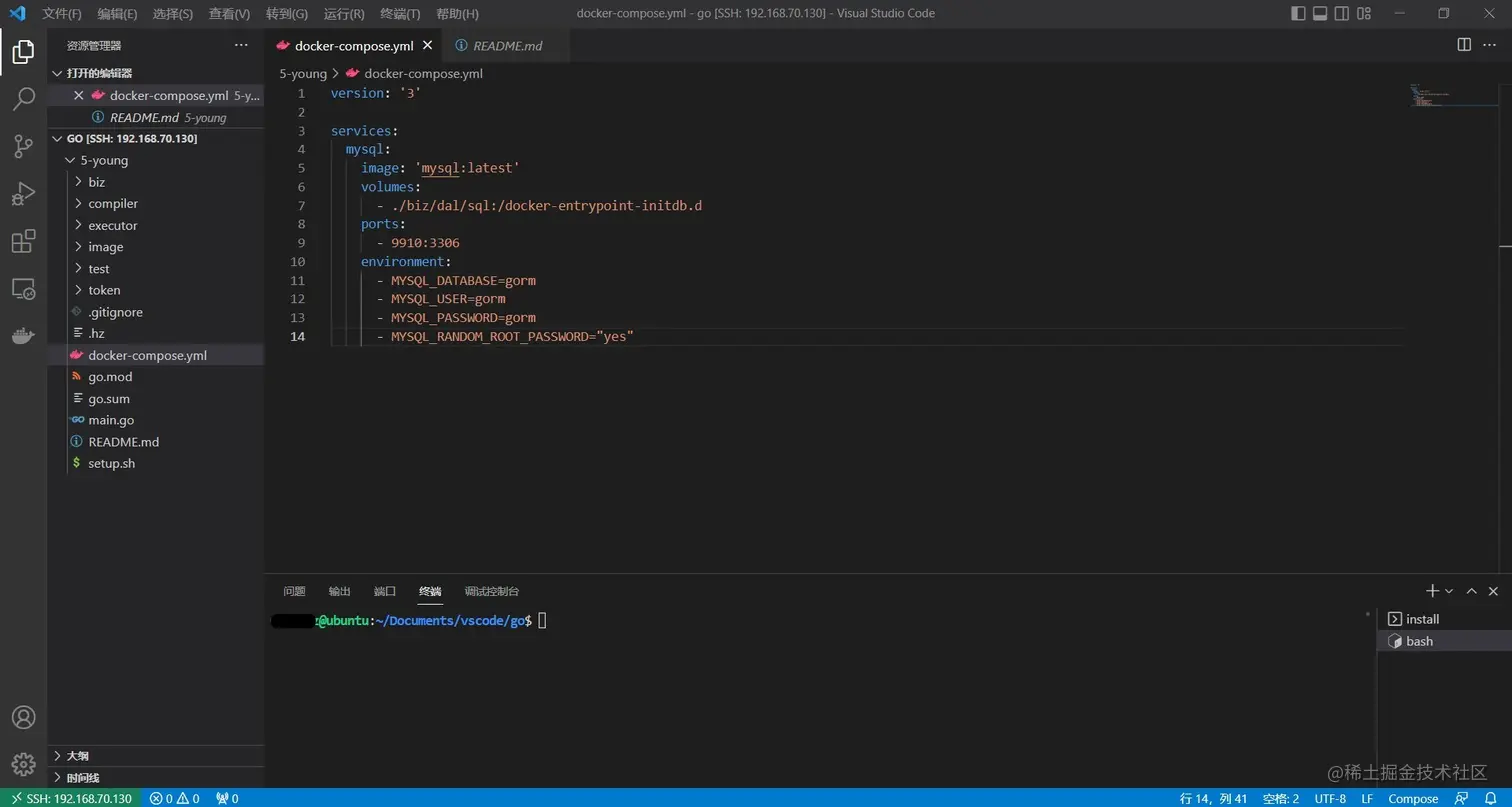This screenshot has width=1512, height=807.
Task: Click the LF end-of-line status item
Action: pyautogui.click(x=1367, y=798)
